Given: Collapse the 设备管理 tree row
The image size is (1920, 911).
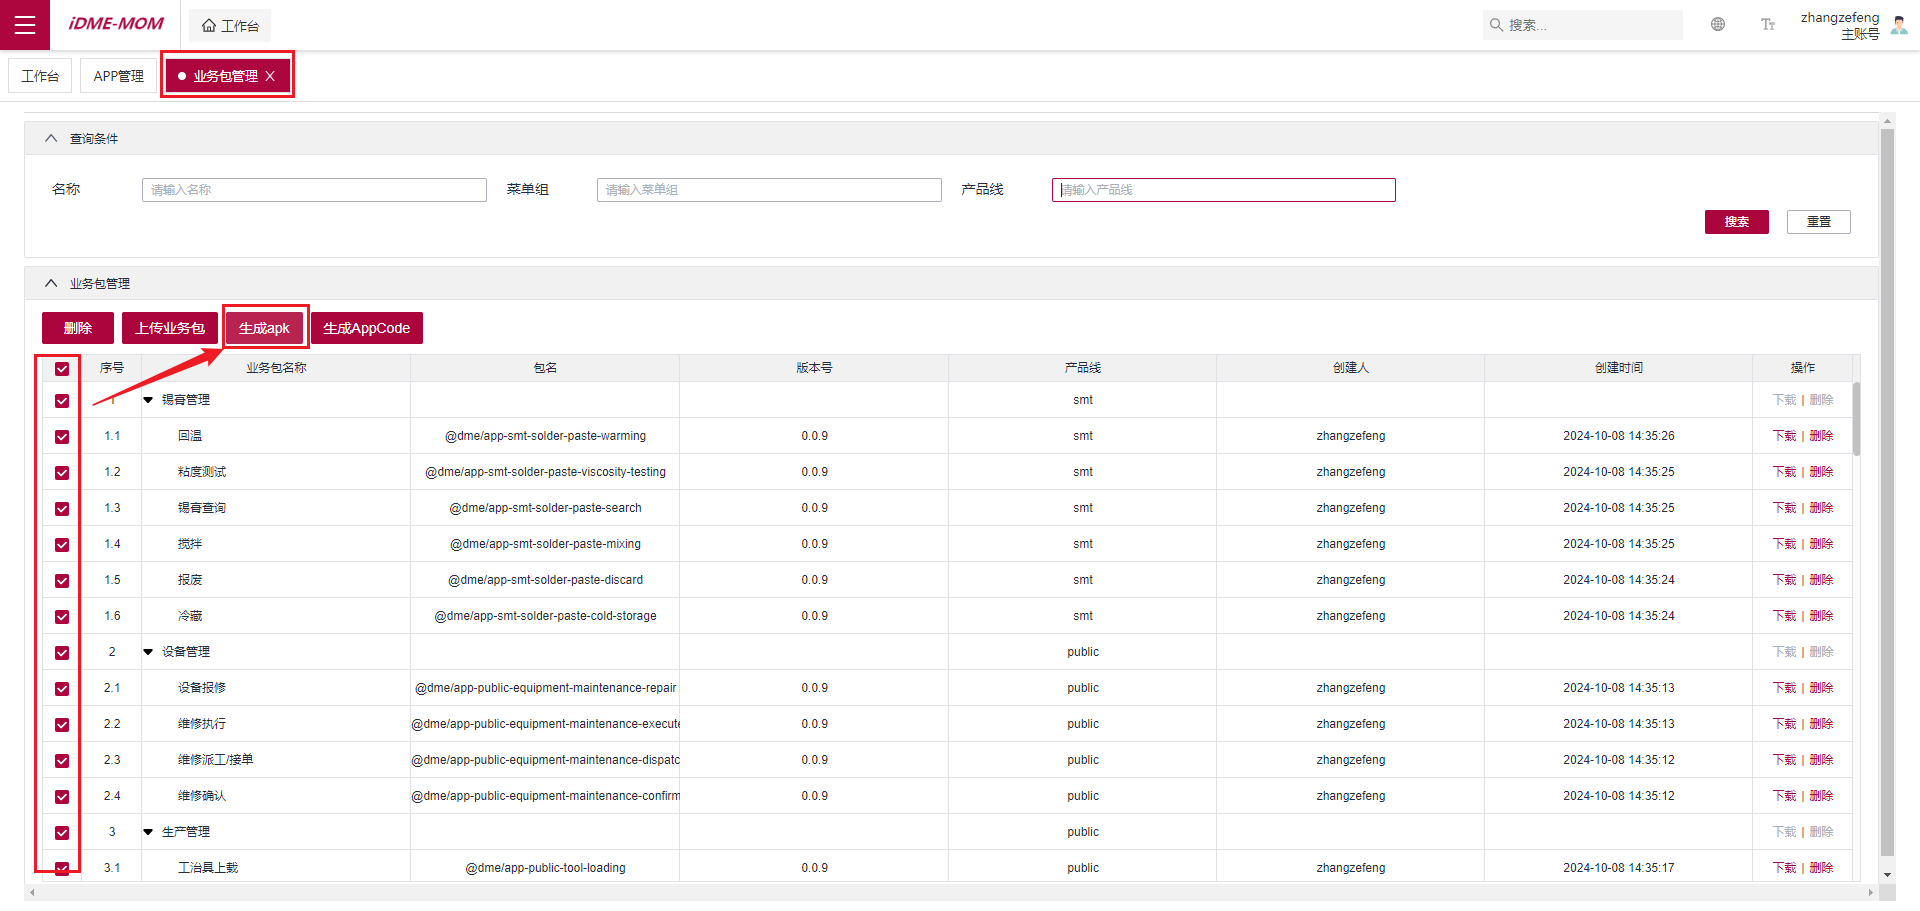Looking at the screenshot, I should [x=148, y=652].
